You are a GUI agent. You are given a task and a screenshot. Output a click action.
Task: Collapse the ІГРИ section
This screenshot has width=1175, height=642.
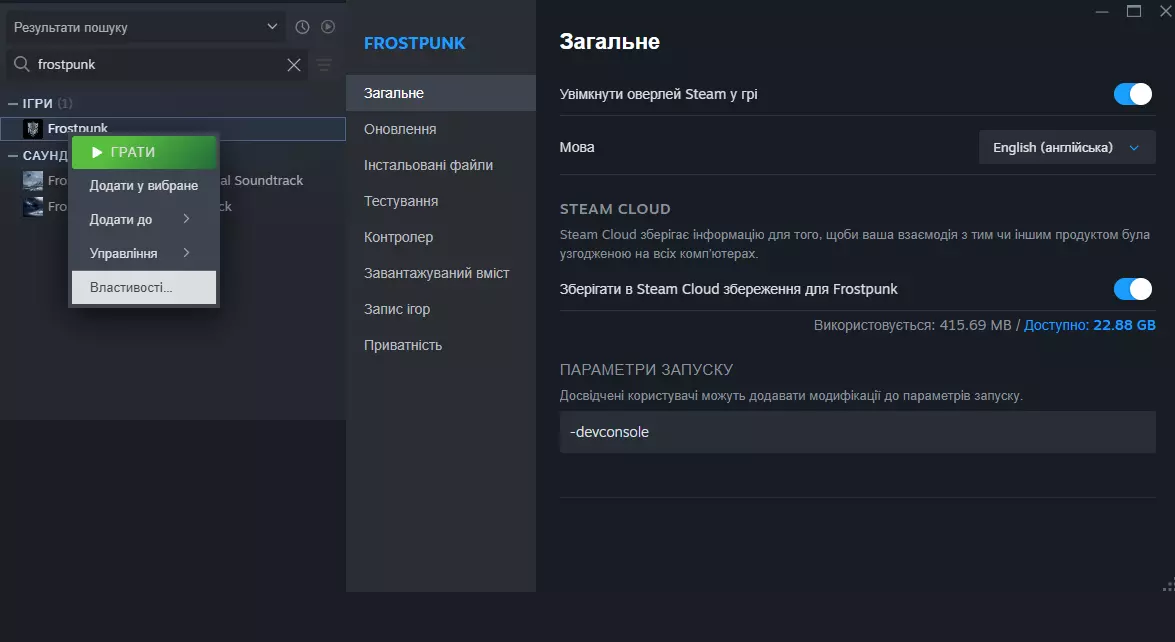click(13, 103)
